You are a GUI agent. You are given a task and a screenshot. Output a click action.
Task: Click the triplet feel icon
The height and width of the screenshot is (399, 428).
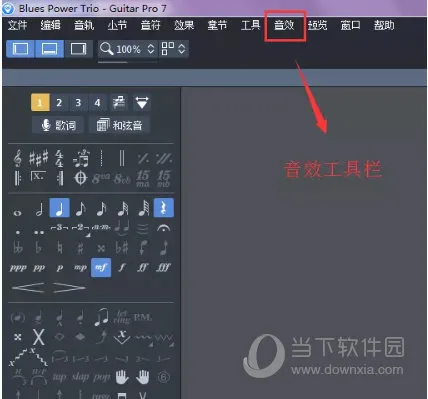tap(81, 158)
